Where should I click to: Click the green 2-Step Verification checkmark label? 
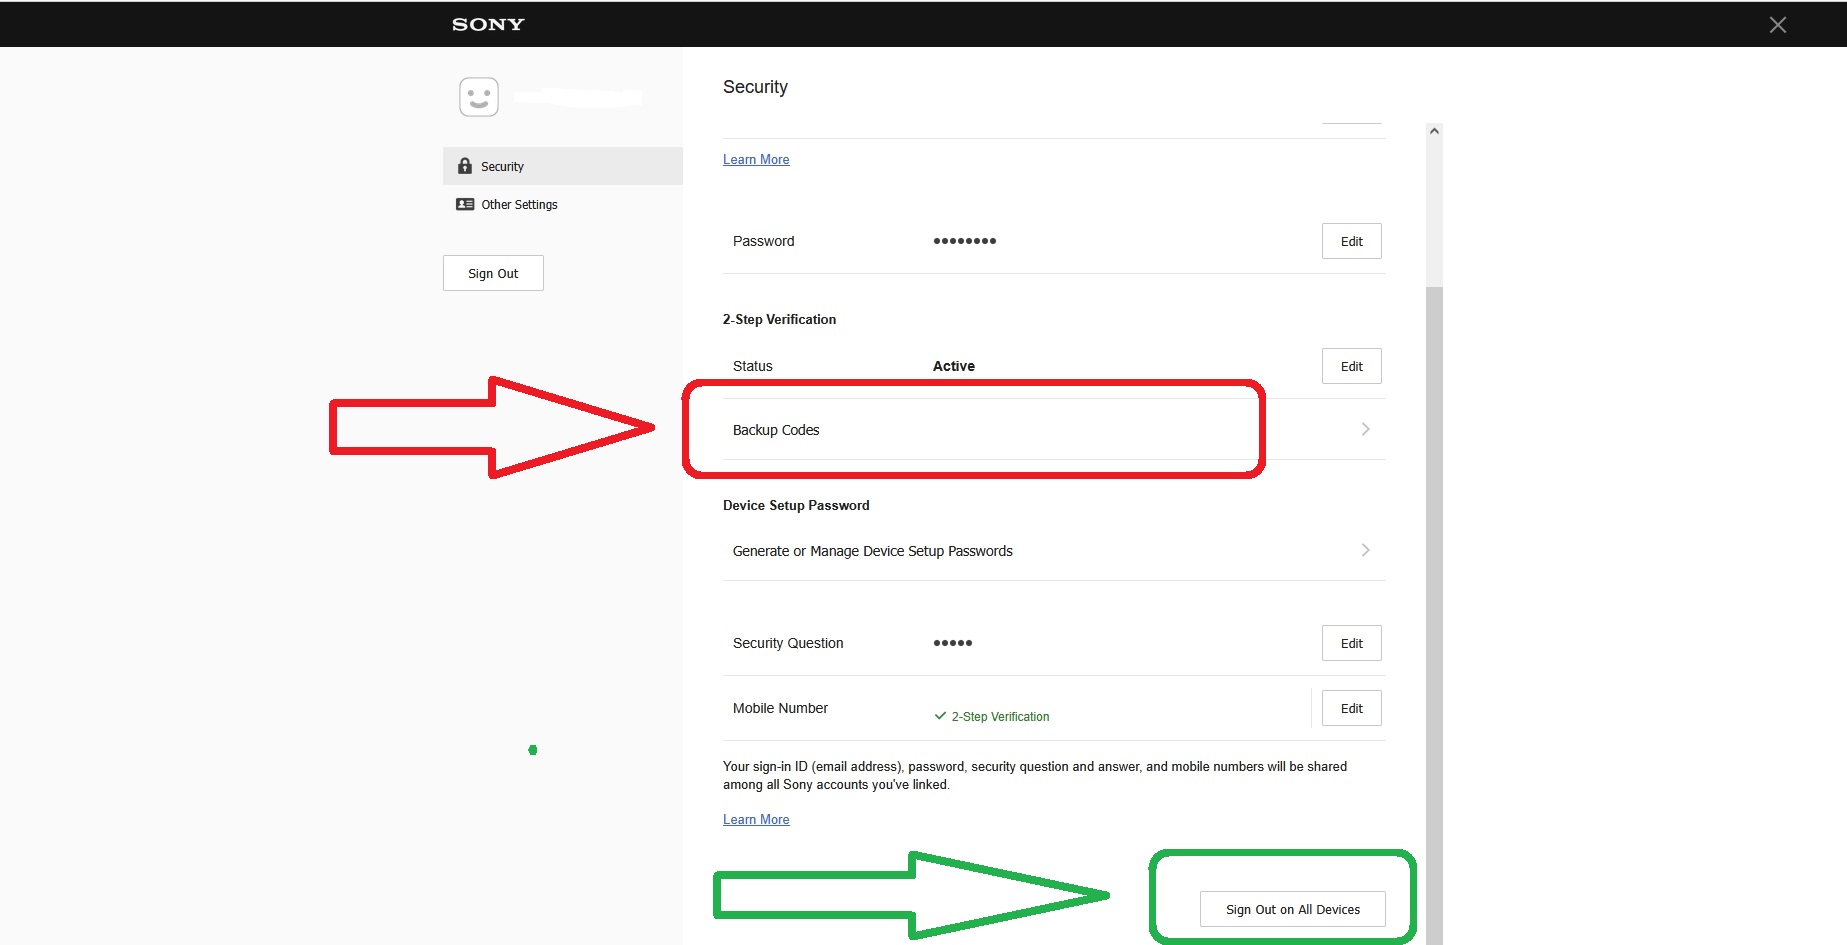pyautogui.click(x=992, y=717)
